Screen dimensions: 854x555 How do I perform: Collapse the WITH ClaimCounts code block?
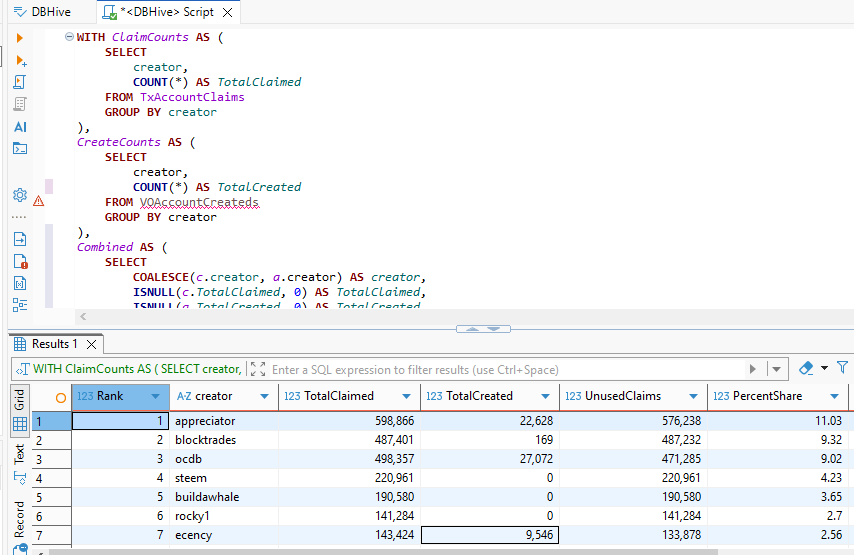(69, 37)
